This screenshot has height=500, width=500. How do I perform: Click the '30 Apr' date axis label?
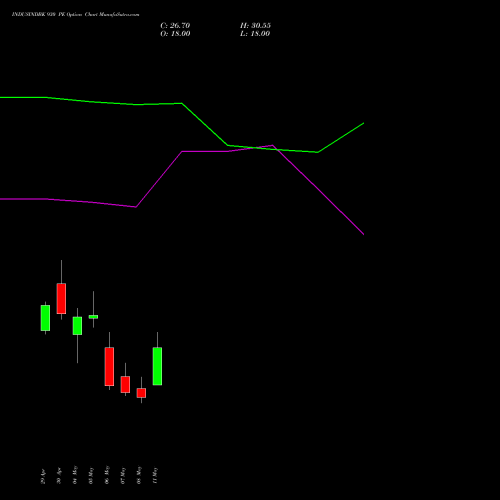59,477
